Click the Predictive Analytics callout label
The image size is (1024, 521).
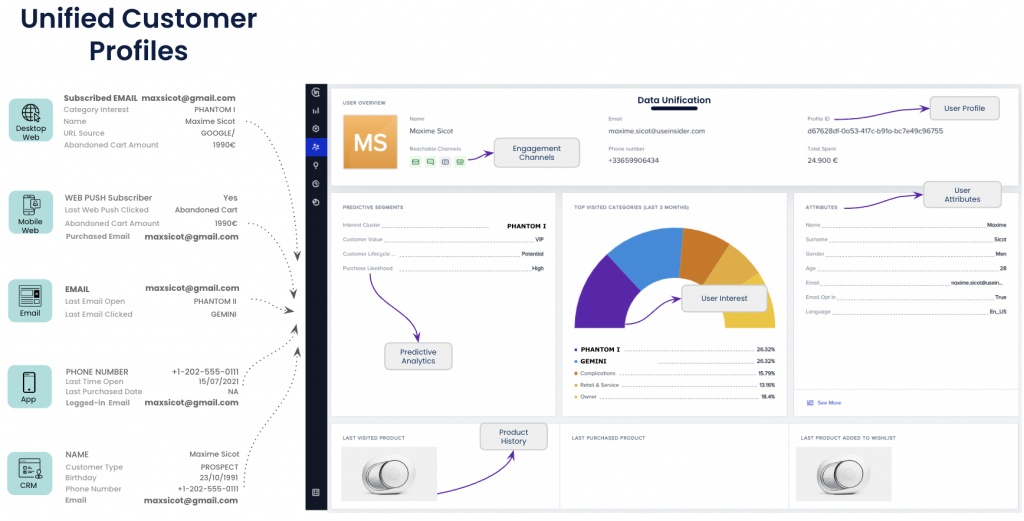(418, 356)
